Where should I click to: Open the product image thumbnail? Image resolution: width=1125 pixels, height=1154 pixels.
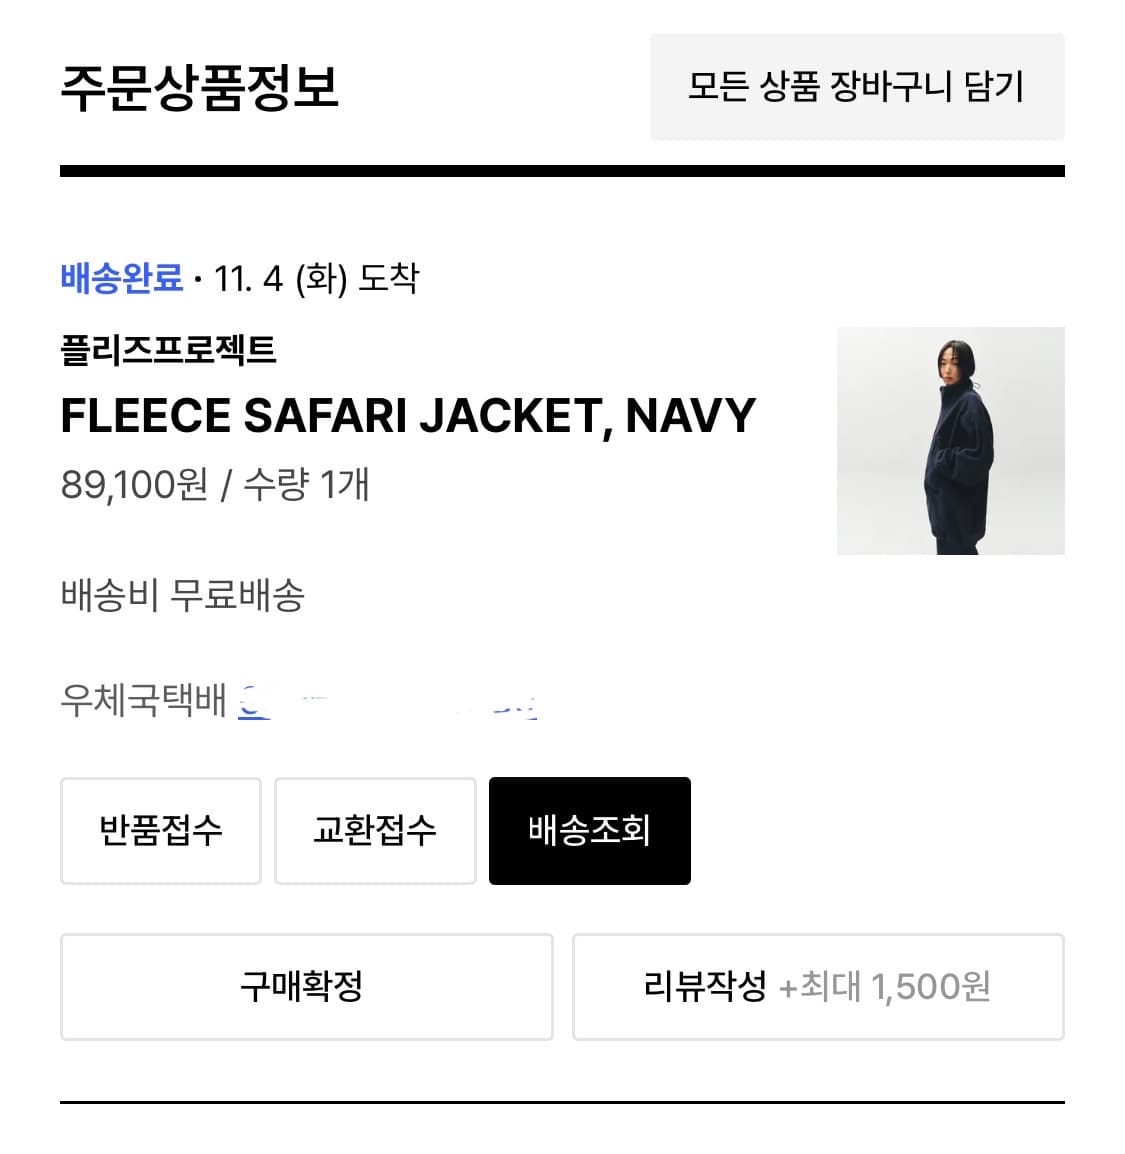coord(950,441)
